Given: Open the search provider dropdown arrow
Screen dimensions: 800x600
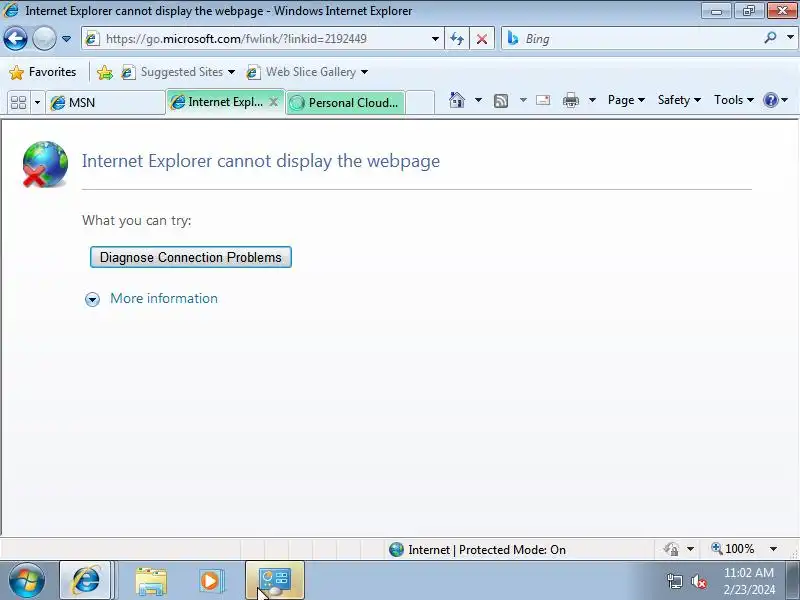Looking at the screenshot, I should click(x=790, y=38).
